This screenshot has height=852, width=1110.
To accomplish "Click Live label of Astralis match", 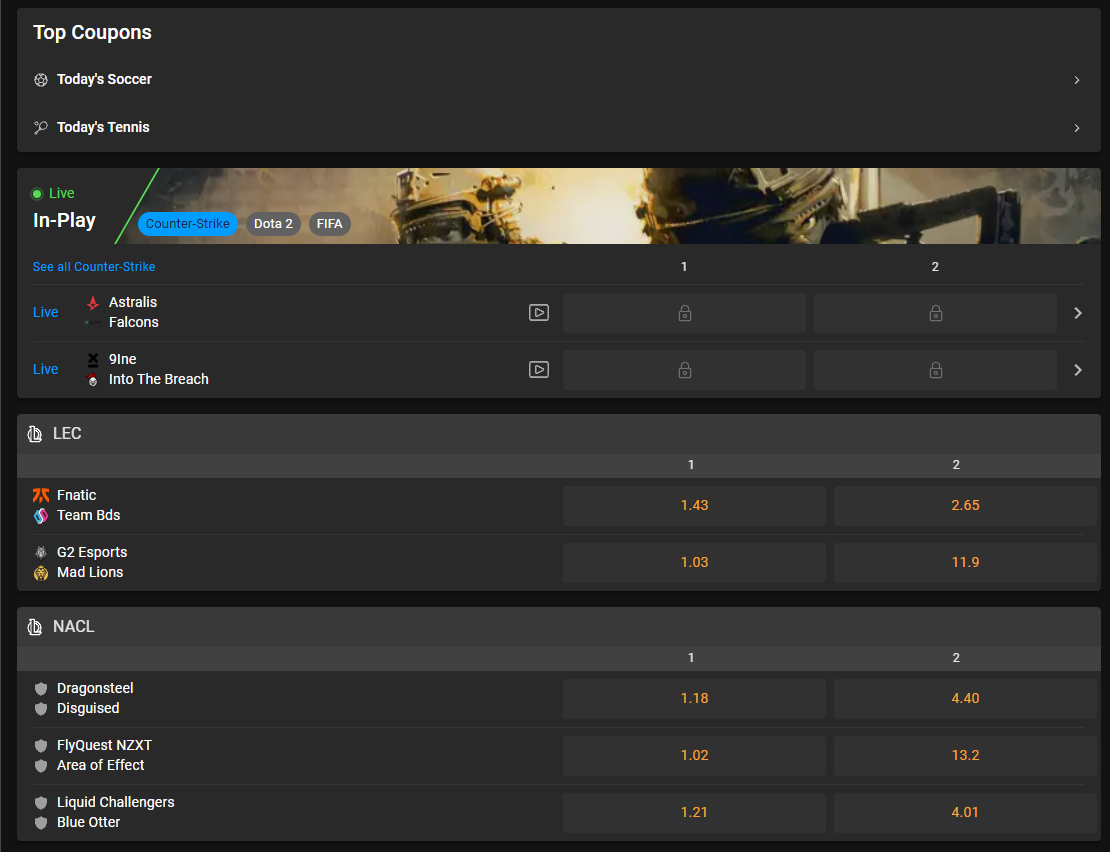I will 45,313.
